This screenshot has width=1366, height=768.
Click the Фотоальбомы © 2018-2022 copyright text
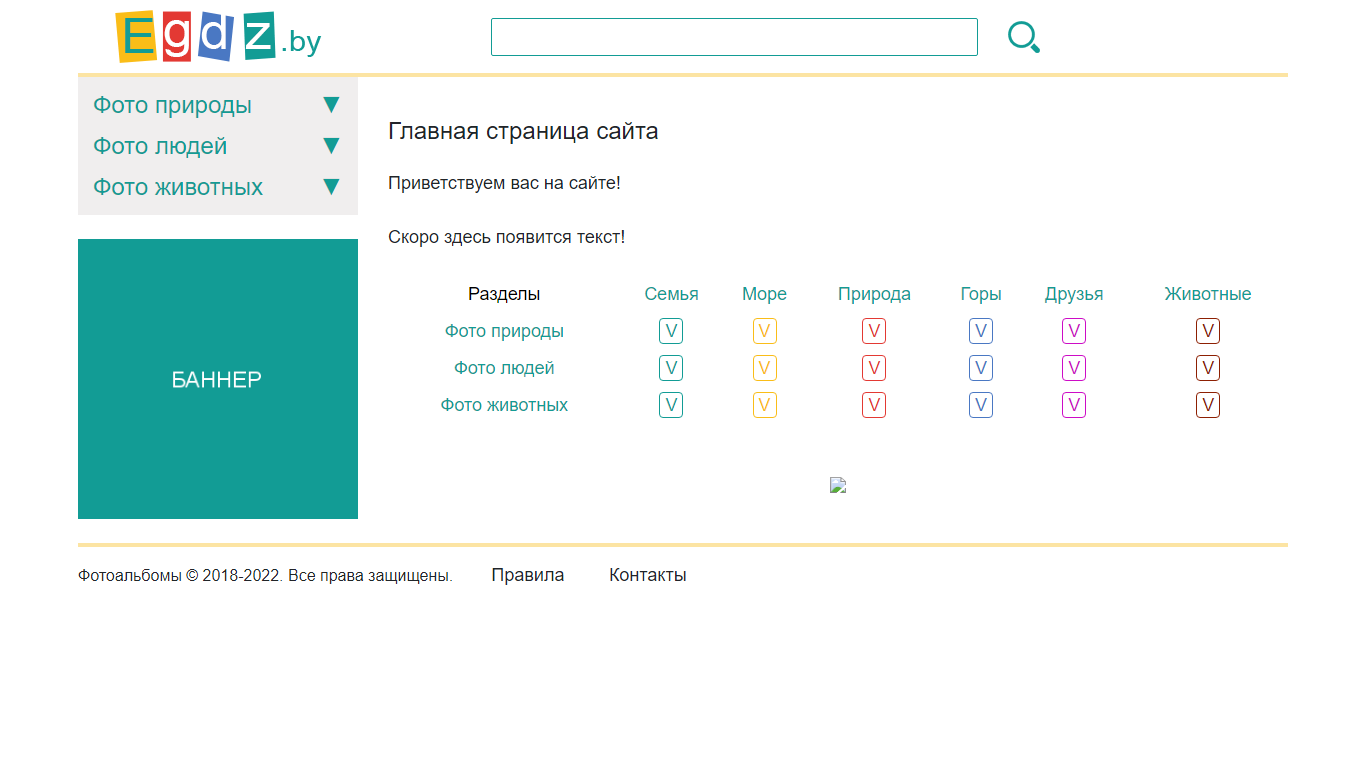point(265,576)
